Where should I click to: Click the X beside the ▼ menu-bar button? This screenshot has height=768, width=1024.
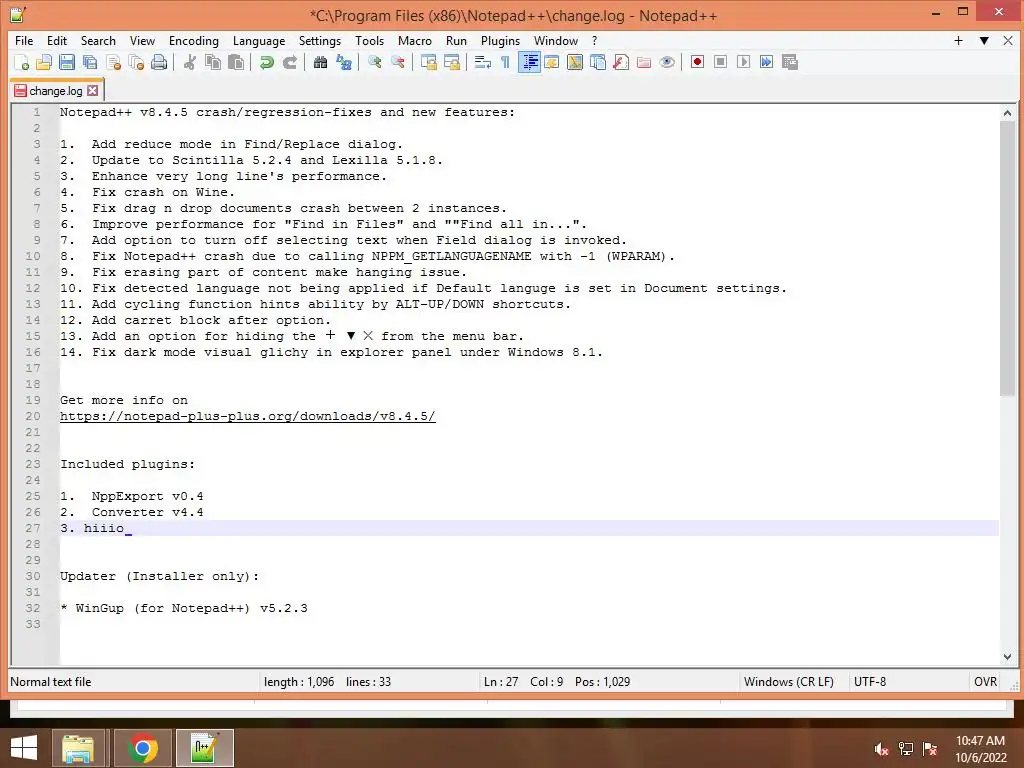[x=1008, y=40]
